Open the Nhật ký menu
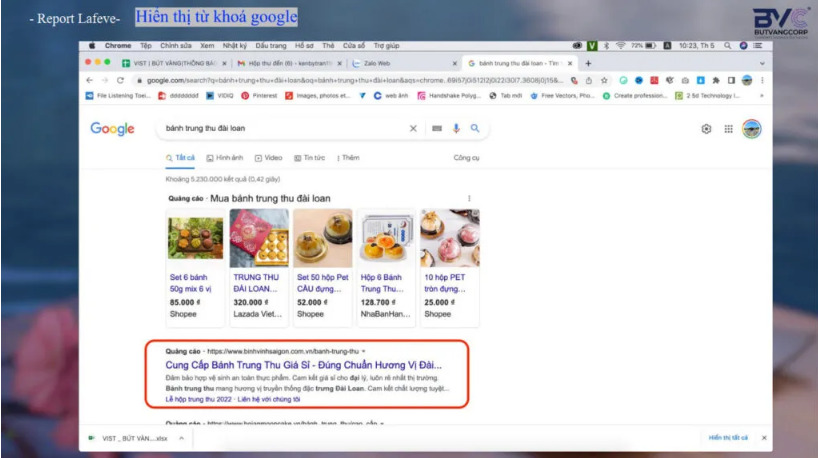 click(x=235, y=46)
